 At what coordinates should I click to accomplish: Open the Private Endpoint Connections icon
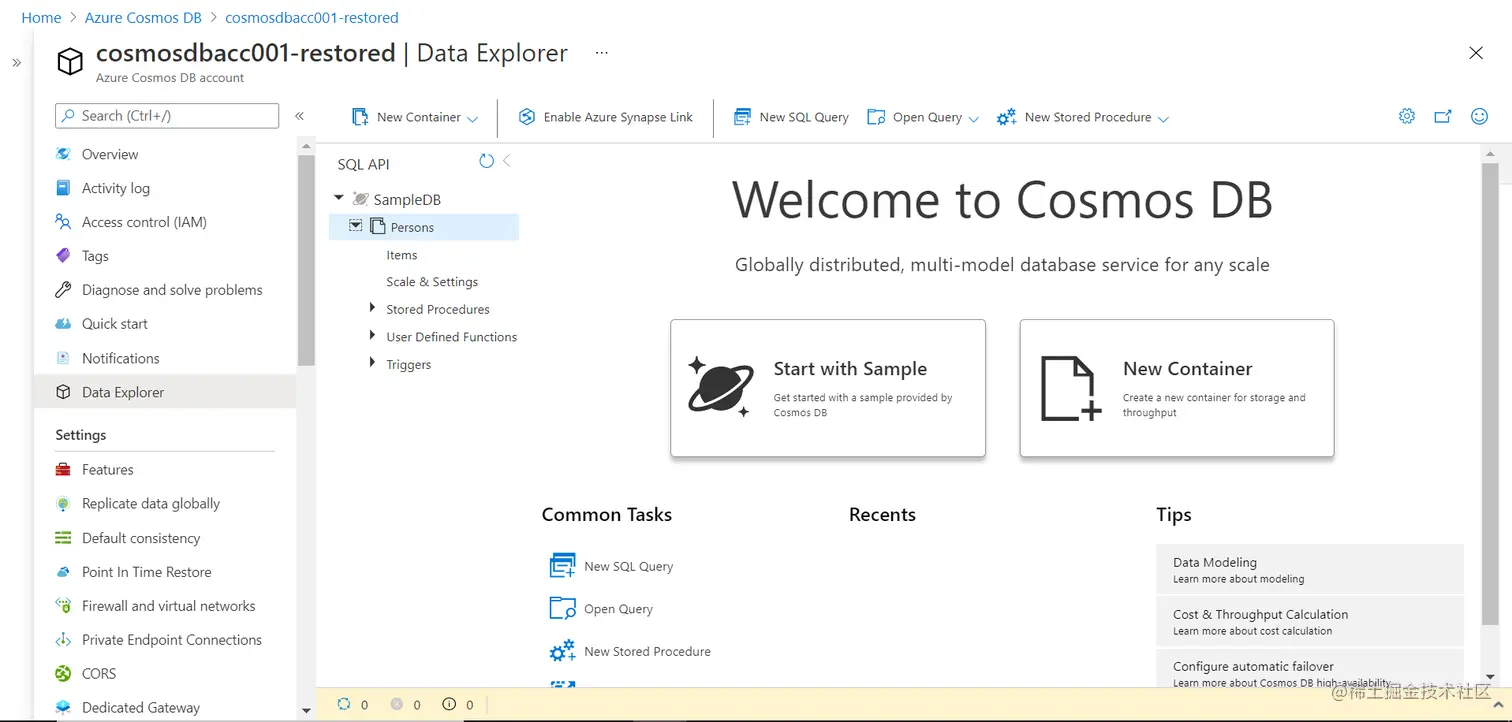[x=63, y=640]
